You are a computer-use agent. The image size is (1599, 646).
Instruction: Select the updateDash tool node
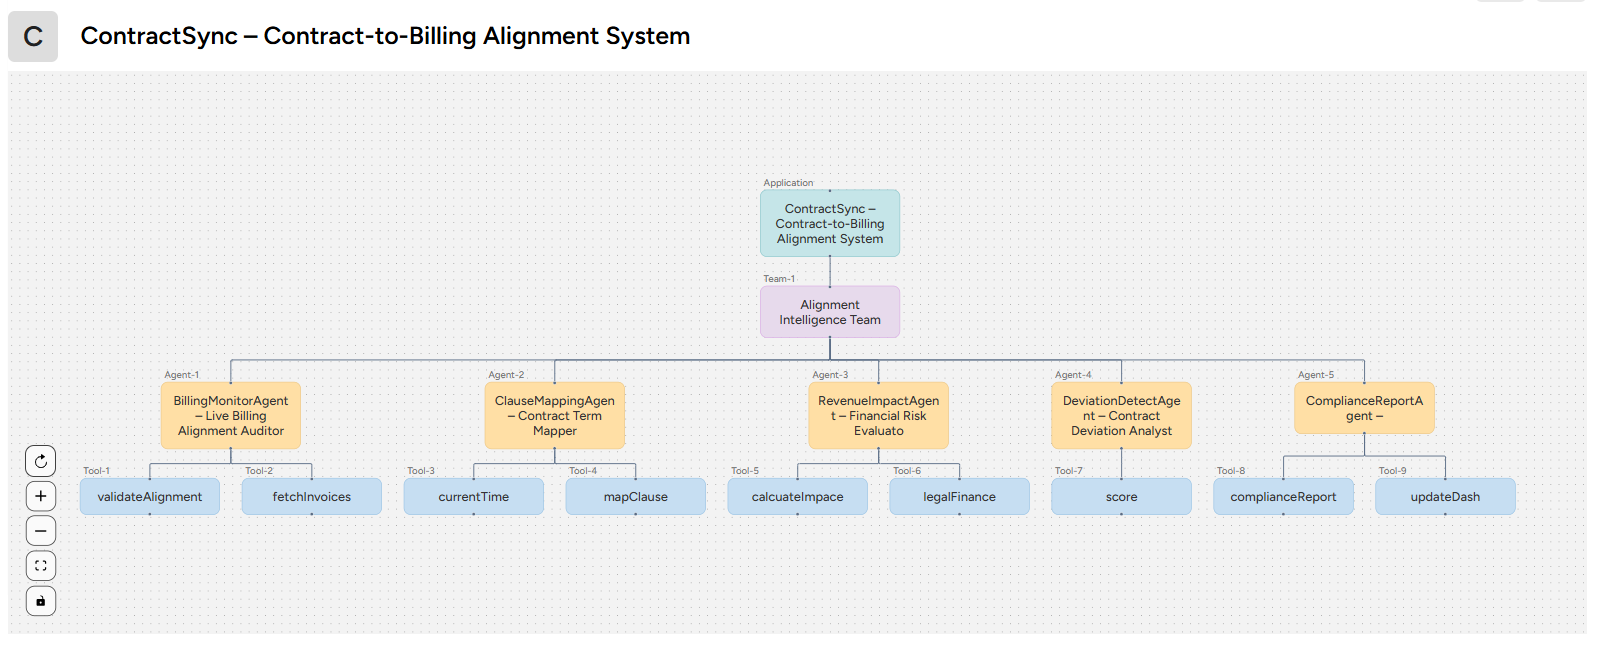point(1445,497)
